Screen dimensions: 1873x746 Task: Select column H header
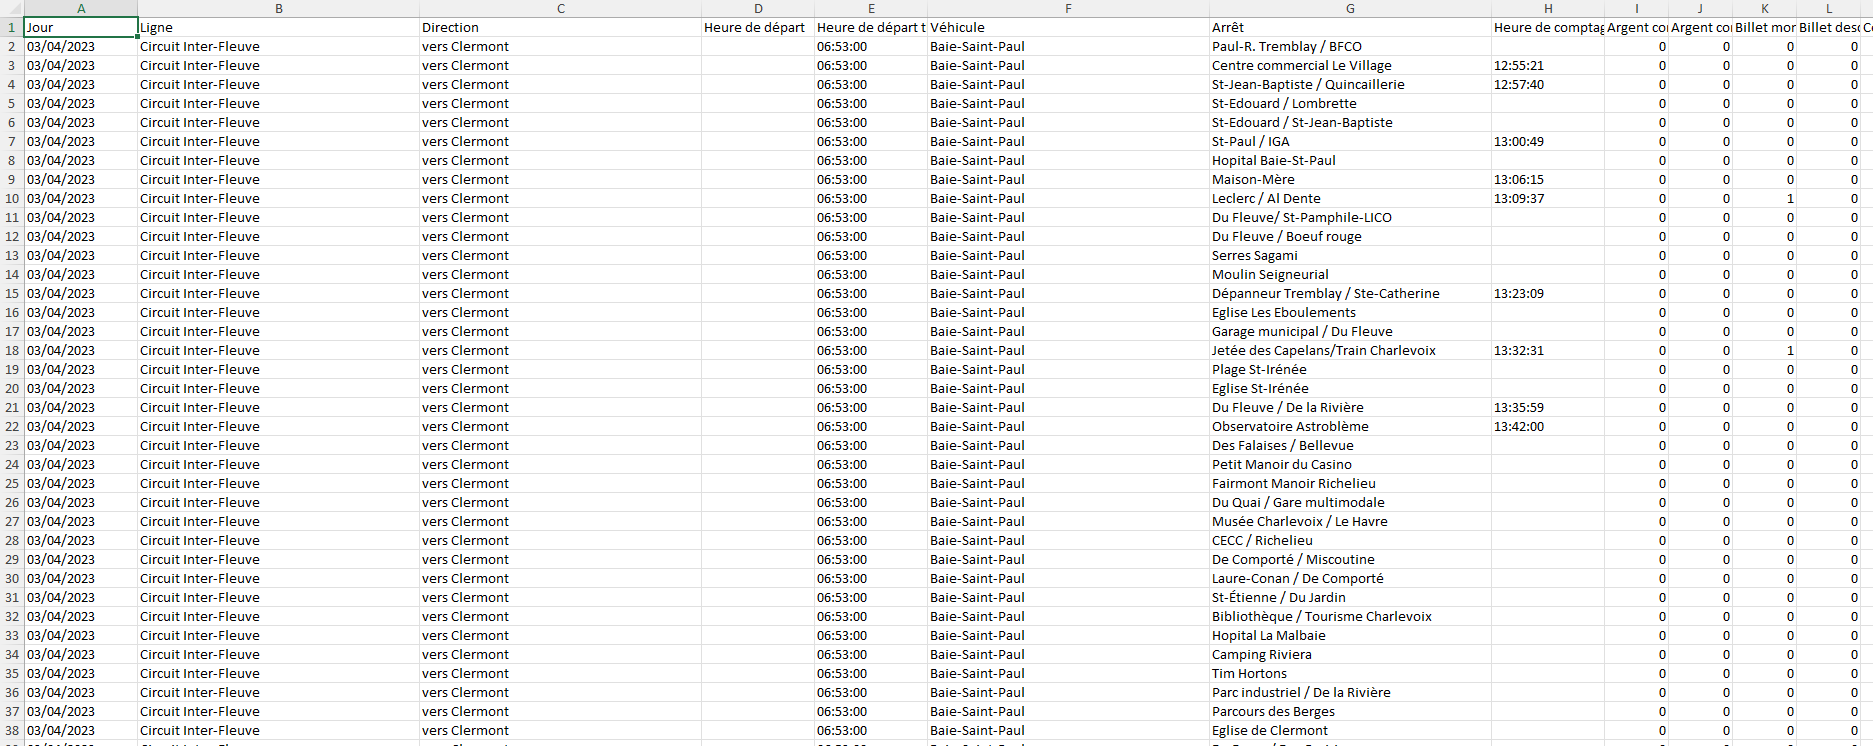pyautogui.click(x=1548, y=8)
